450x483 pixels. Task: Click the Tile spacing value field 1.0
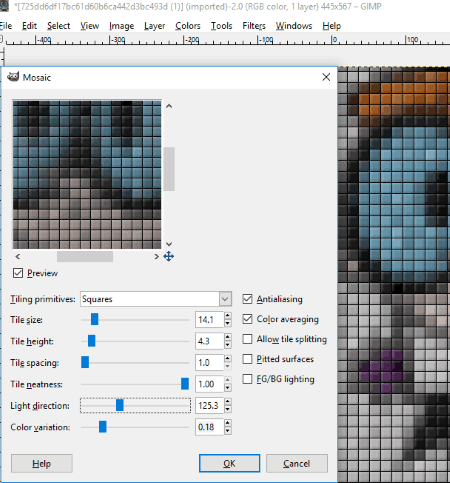[x=209, y=363]
